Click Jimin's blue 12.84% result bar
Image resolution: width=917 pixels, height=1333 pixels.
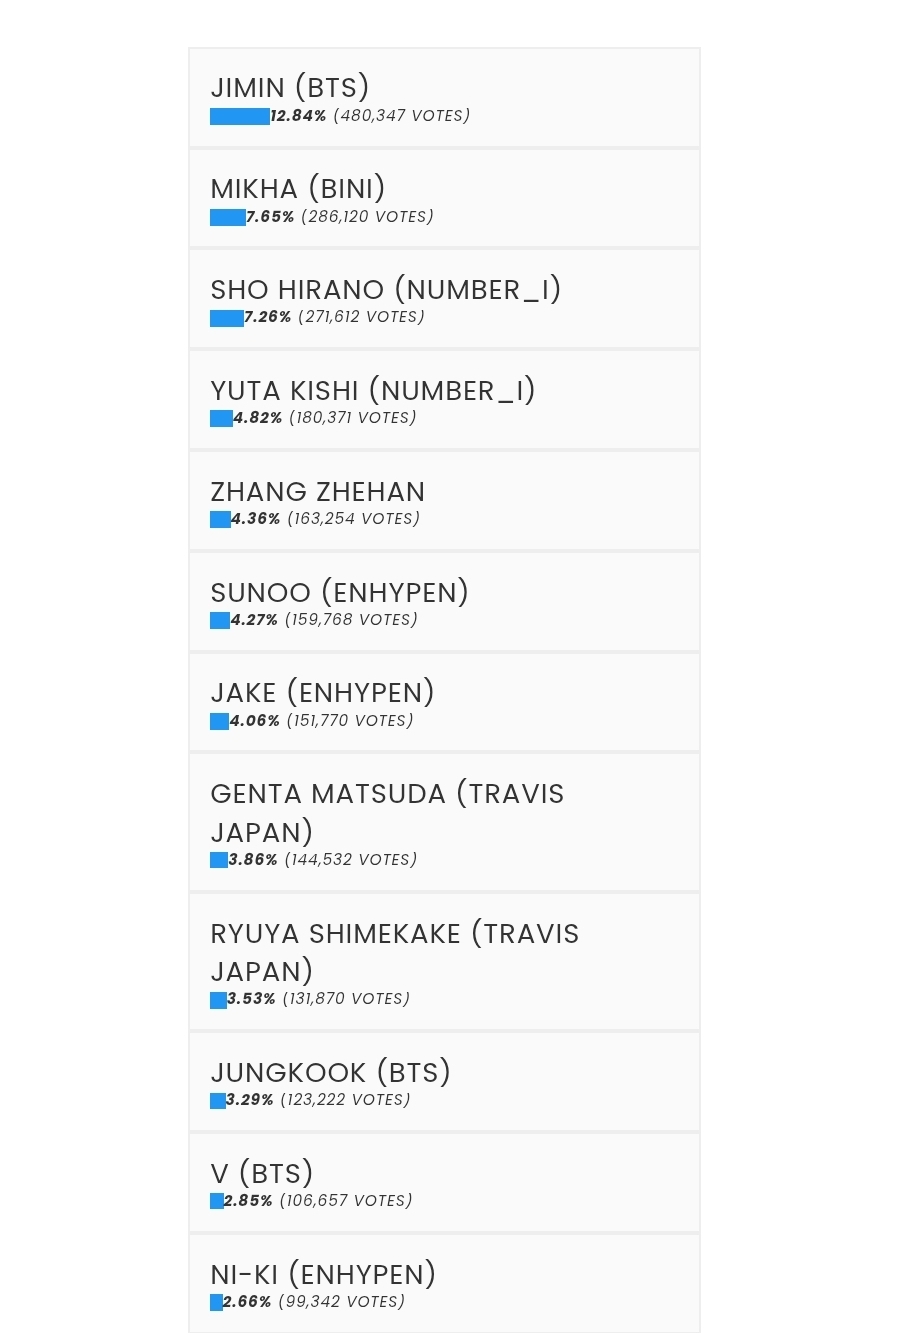[x=239, y=117]
